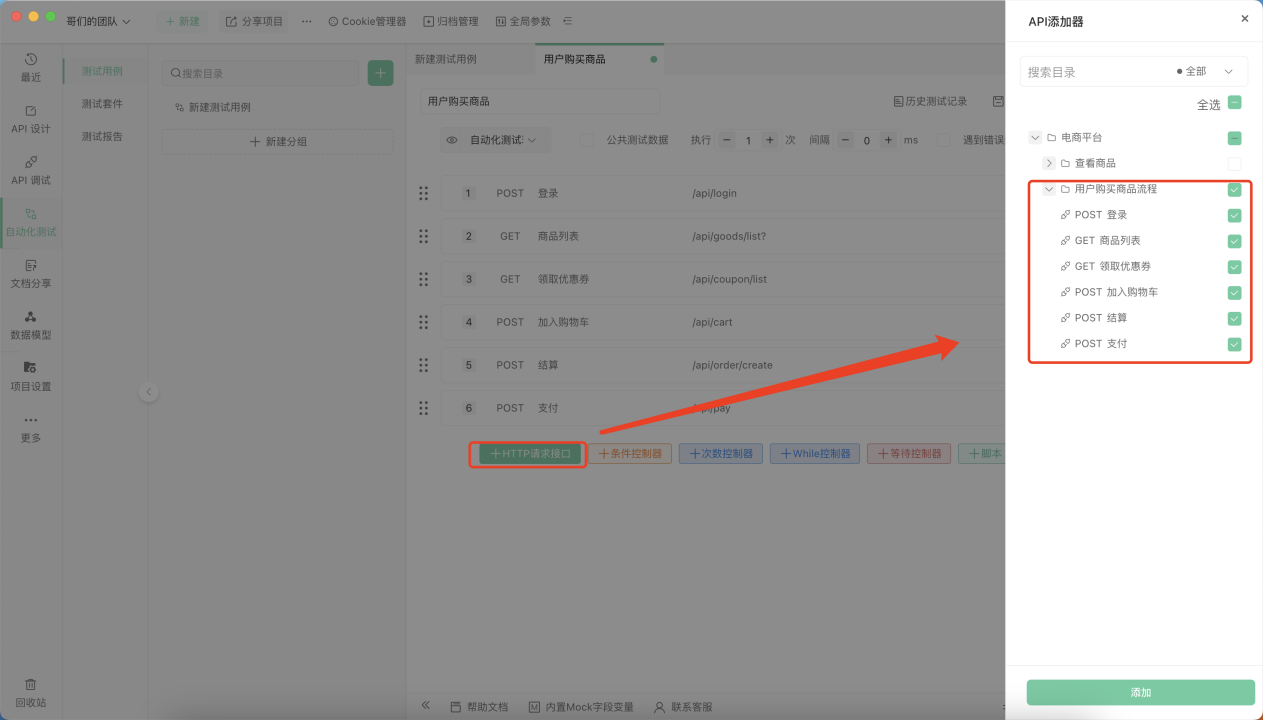Click drag handle icon of 支付 step
This screenshot has height=720, width=1263.
point(424,408)
